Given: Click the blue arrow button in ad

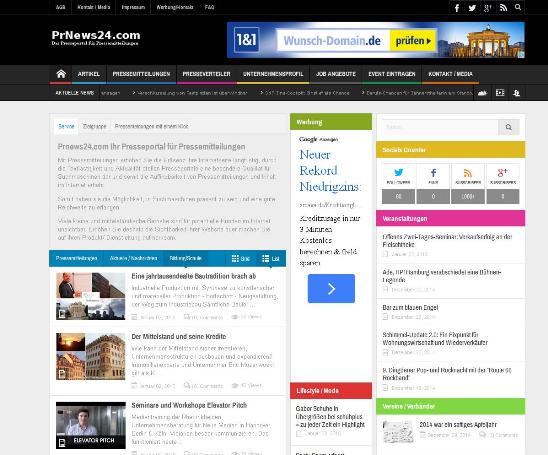Looking at the screenshot, I should point(331,289).
